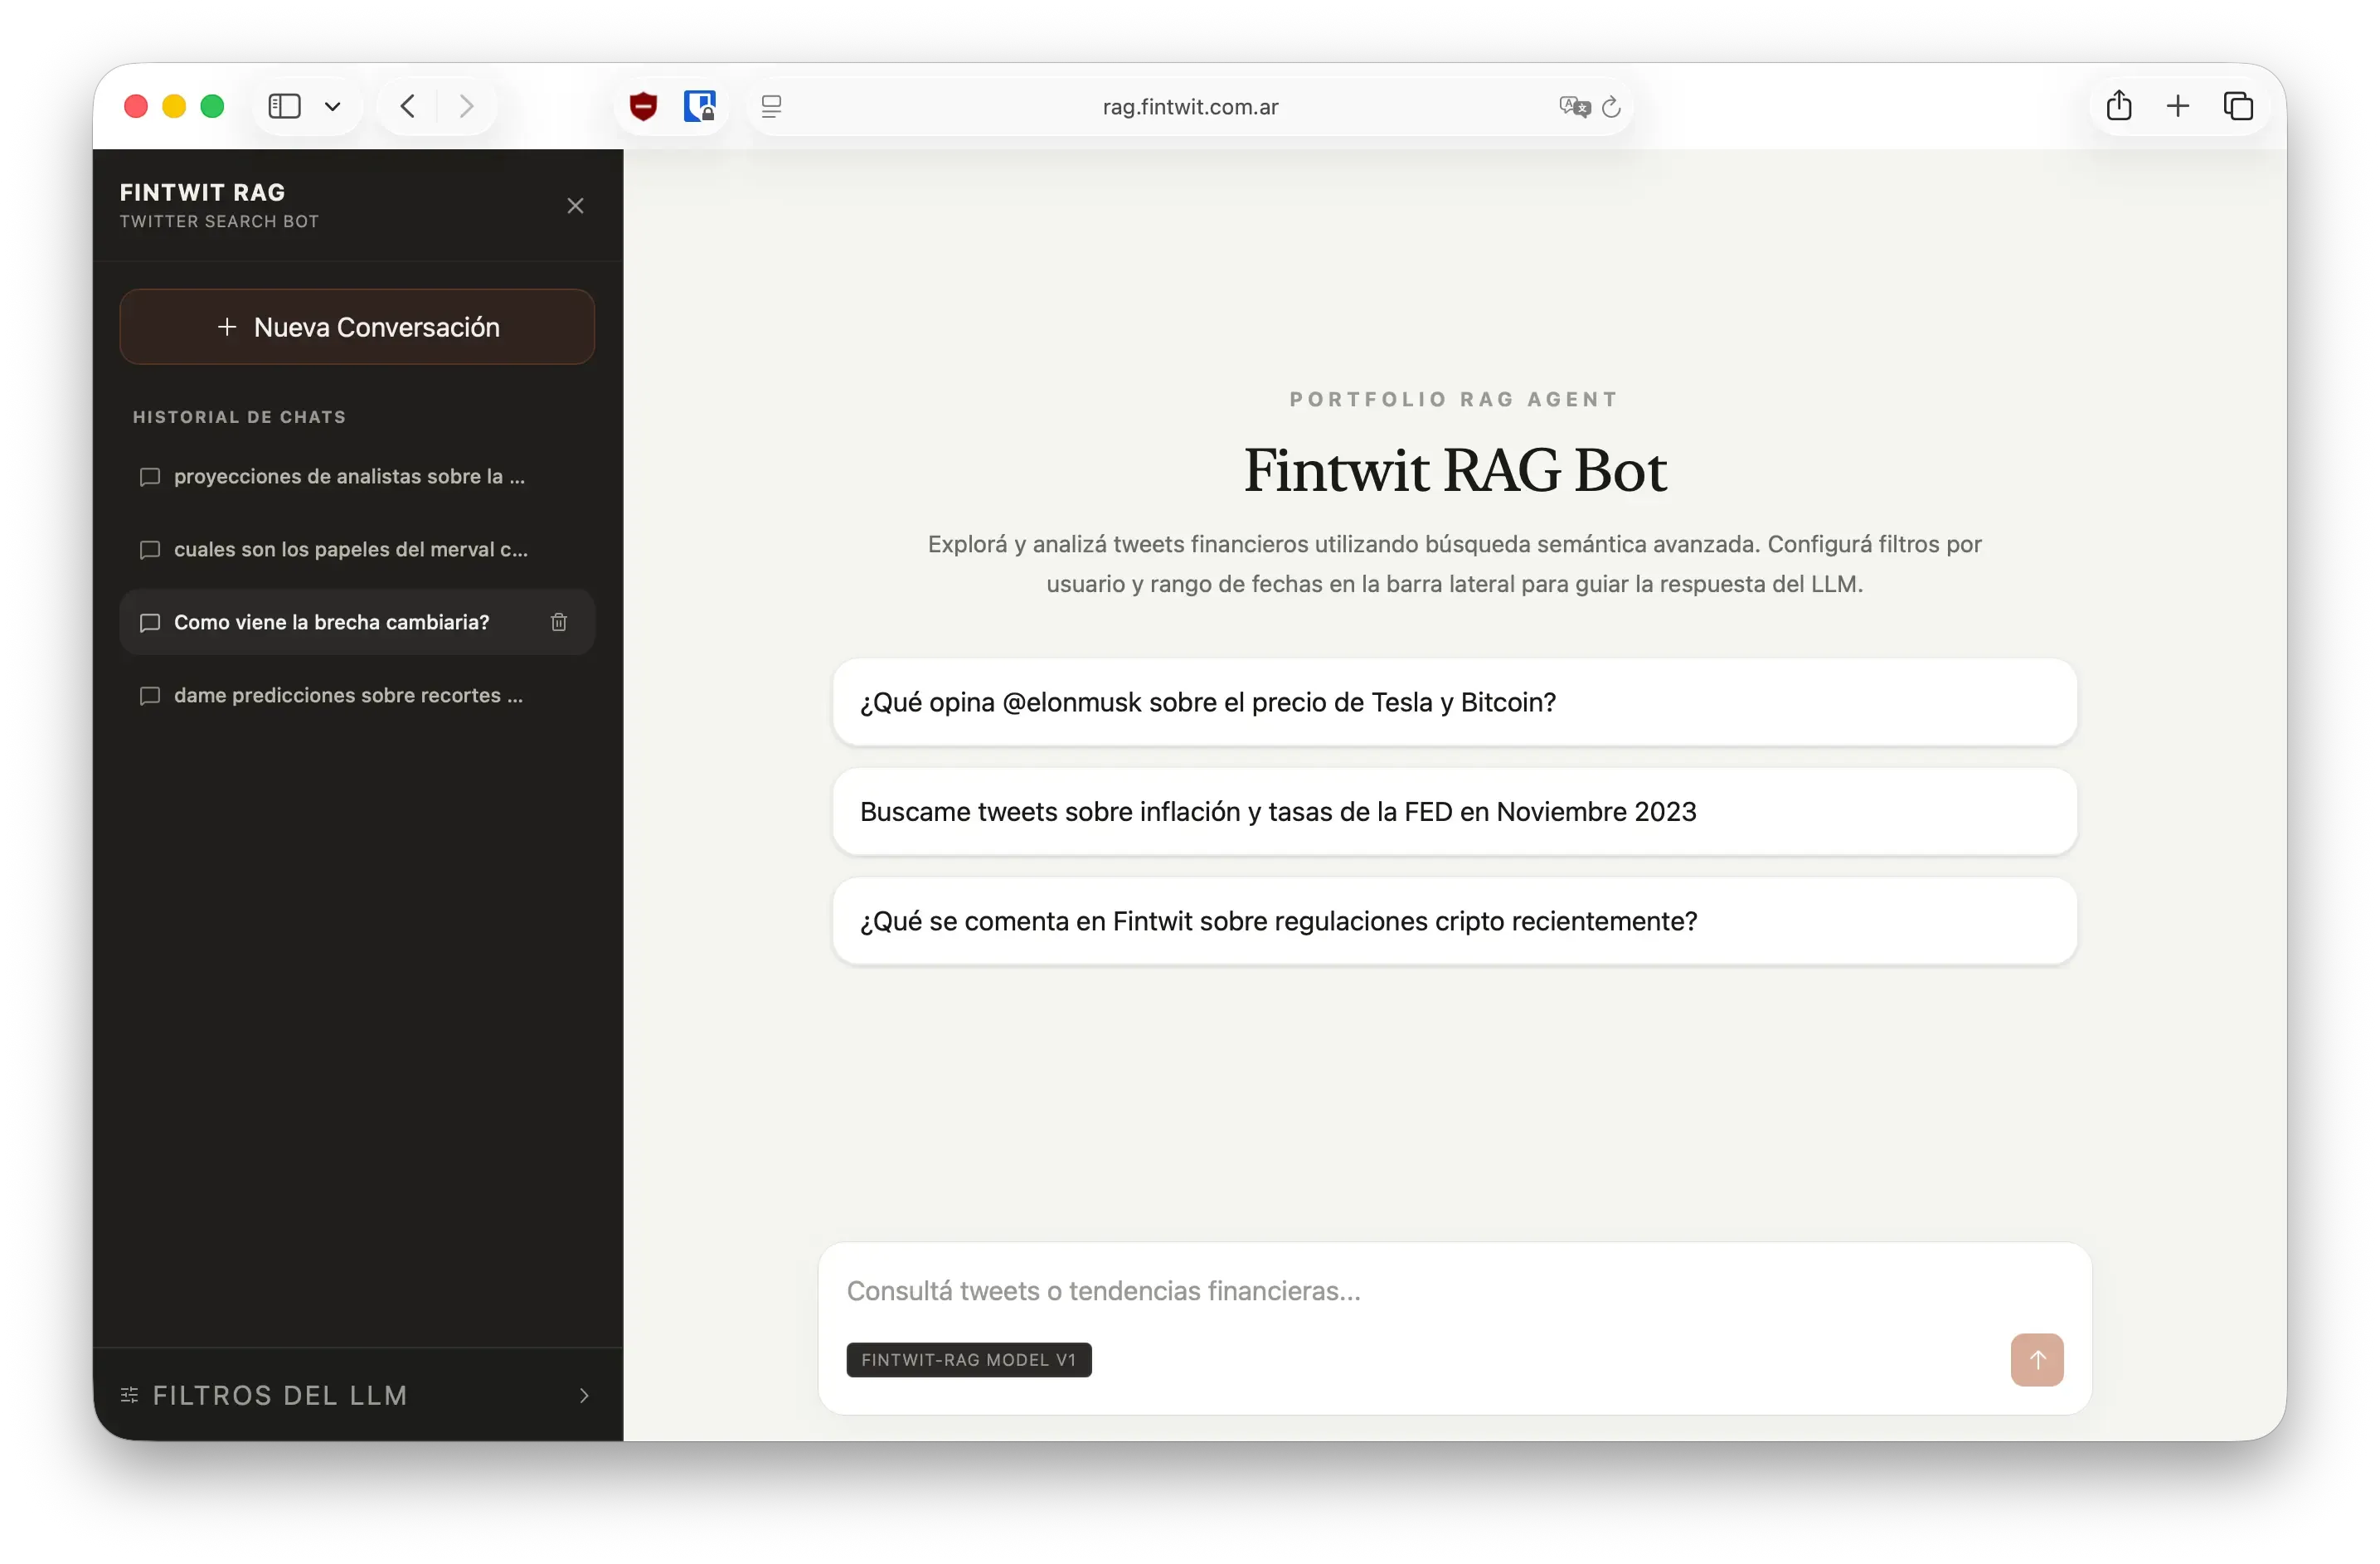Go back in Safari history
The image size is (2380, 1564).
(407, 106)
